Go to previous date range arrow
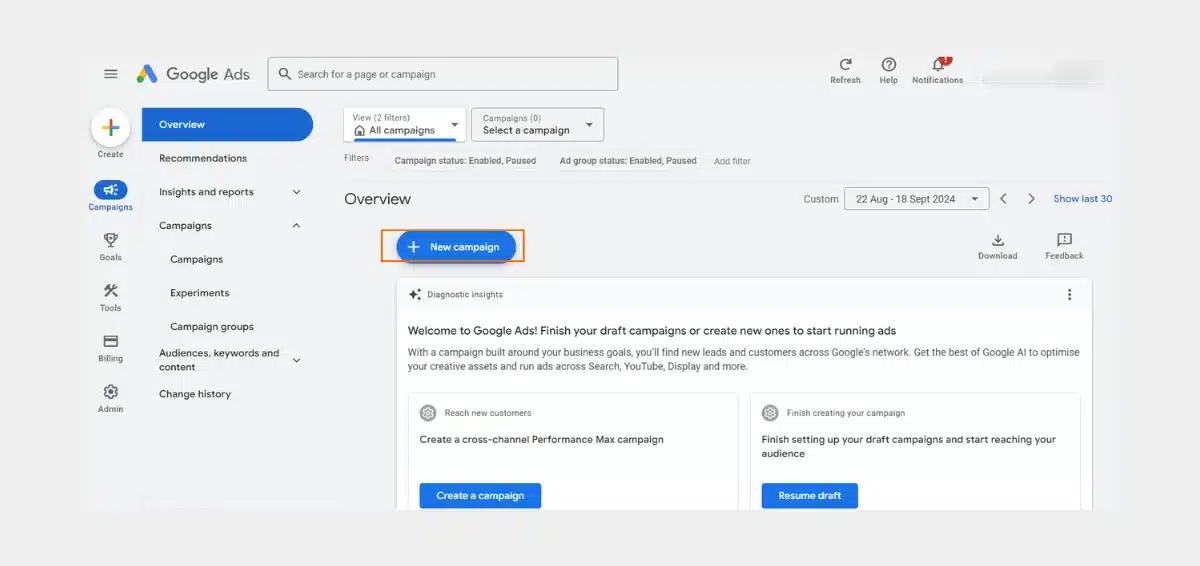The height and width of the screenshot is (566, 1200). click(x=1004, y=199)
